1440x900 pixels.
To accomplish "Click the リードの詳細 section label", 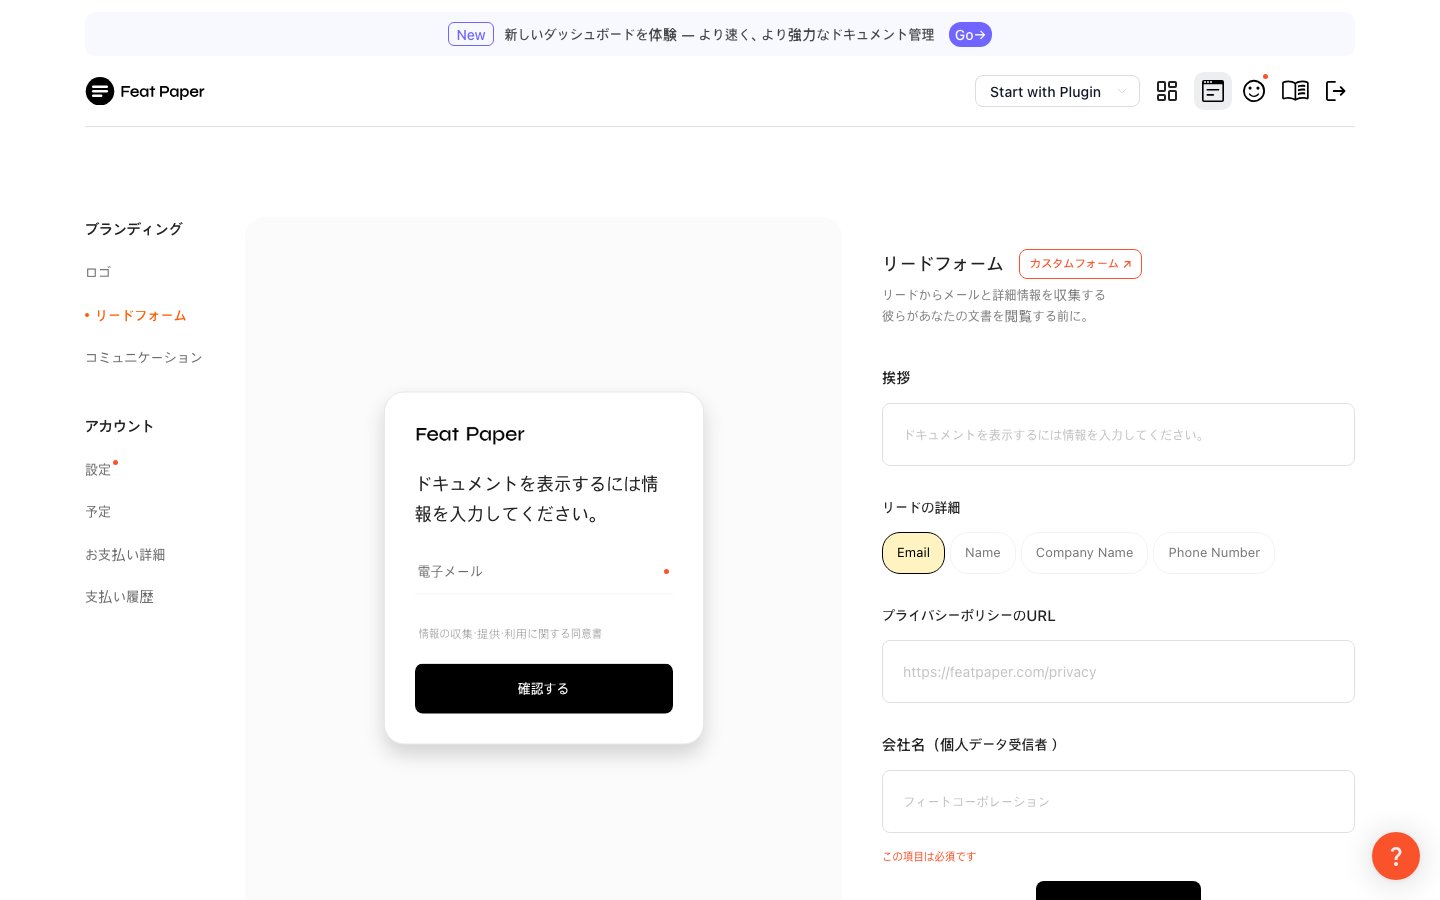I will pyautogui.click(x=921, y=508).
